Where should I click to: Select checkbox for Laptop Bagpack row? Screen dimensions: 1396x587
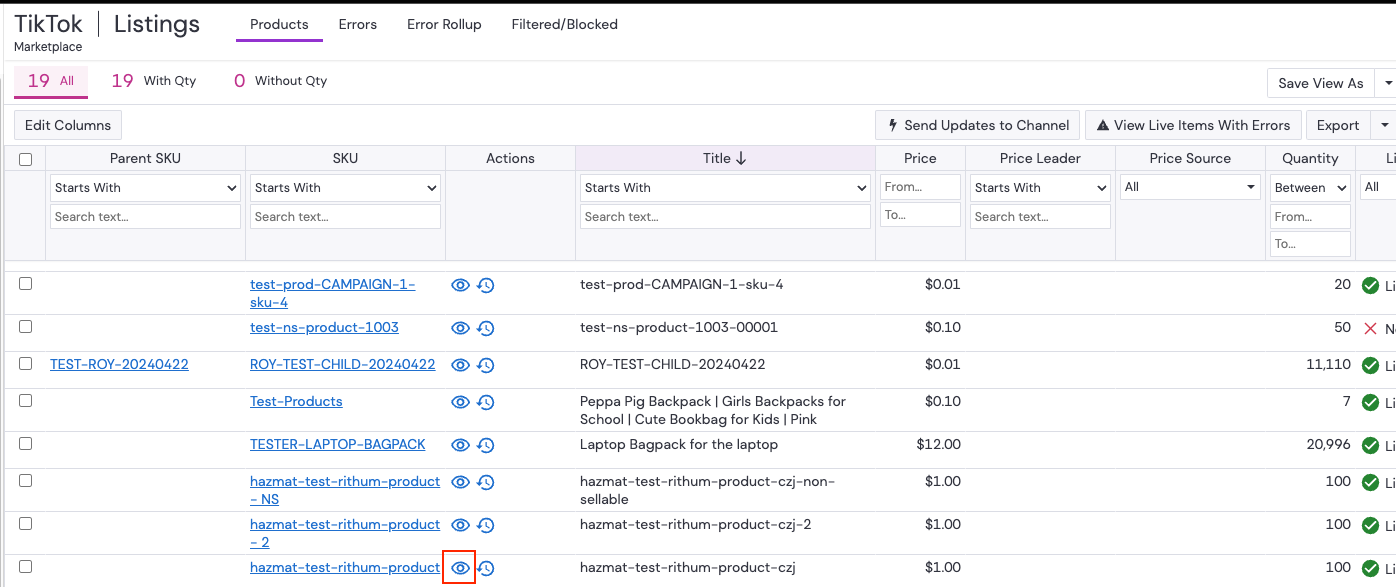pyautogui.click(x=26, y=443)
